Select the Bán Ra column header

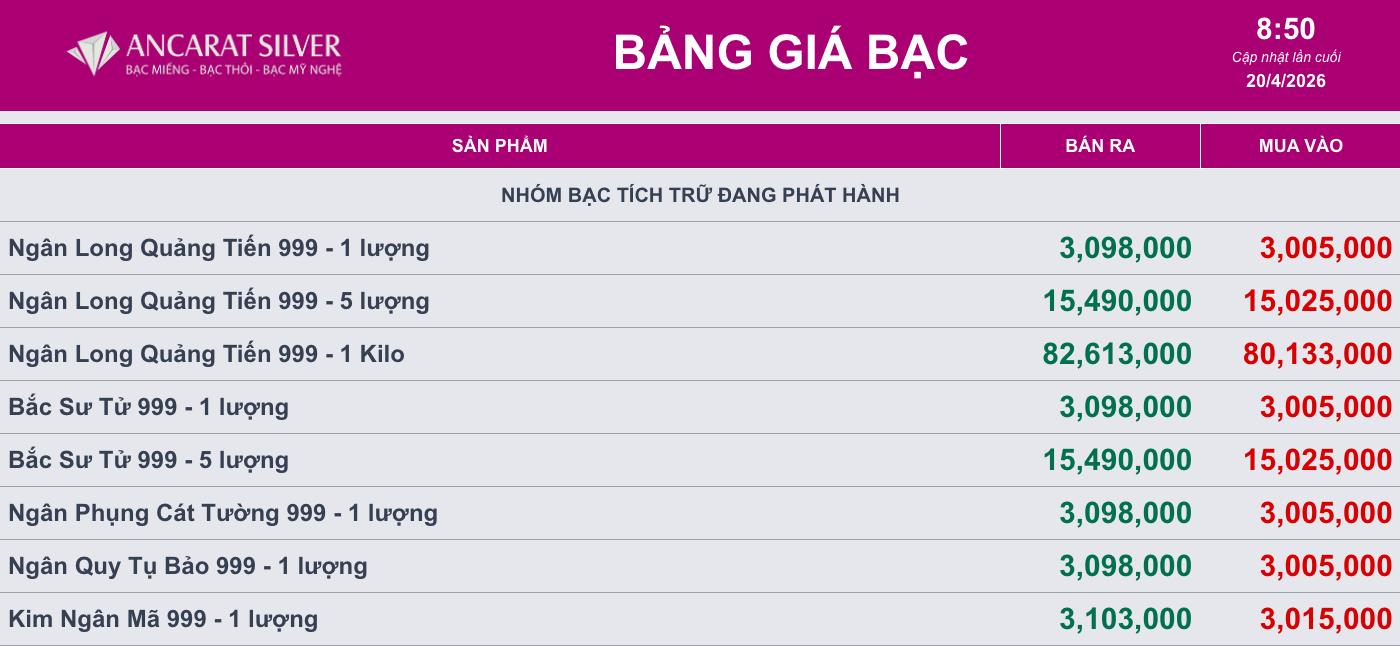click(1100, 146)
